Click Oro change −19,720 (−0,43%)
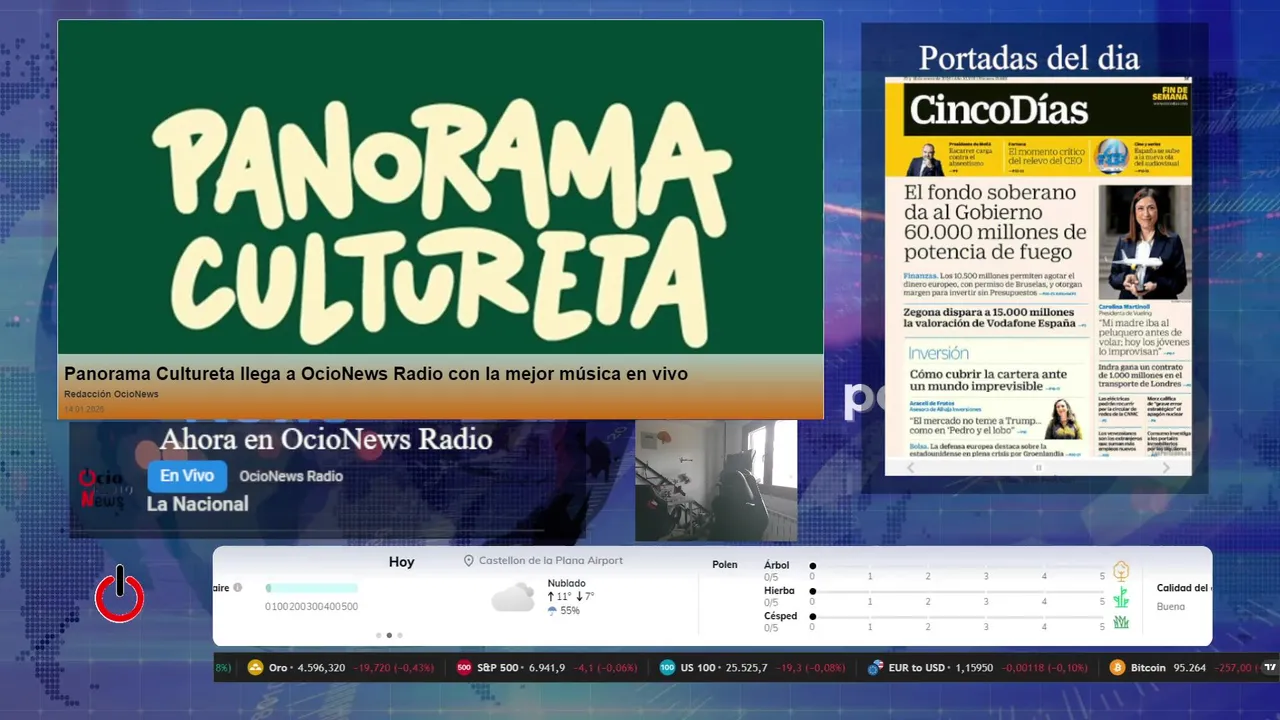This screenshot has width=1280, height=720. pos(395,668)
